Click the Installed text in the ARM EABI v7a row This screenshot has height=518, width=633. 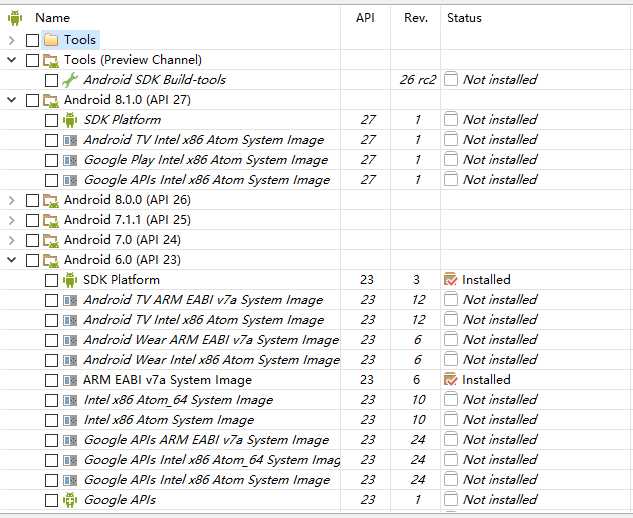(486, 380)
